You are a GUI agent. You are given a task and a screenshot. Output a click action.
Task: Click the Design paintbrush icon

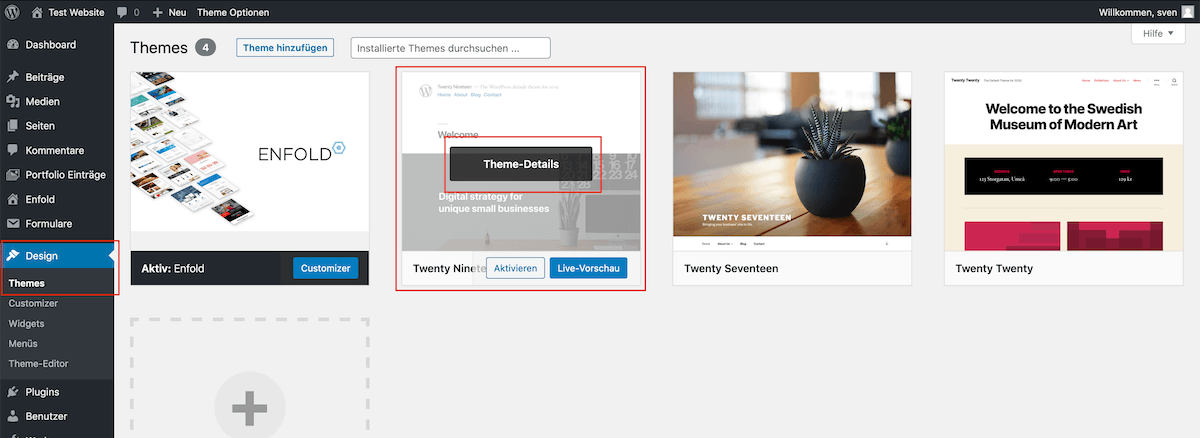point(13,256)
